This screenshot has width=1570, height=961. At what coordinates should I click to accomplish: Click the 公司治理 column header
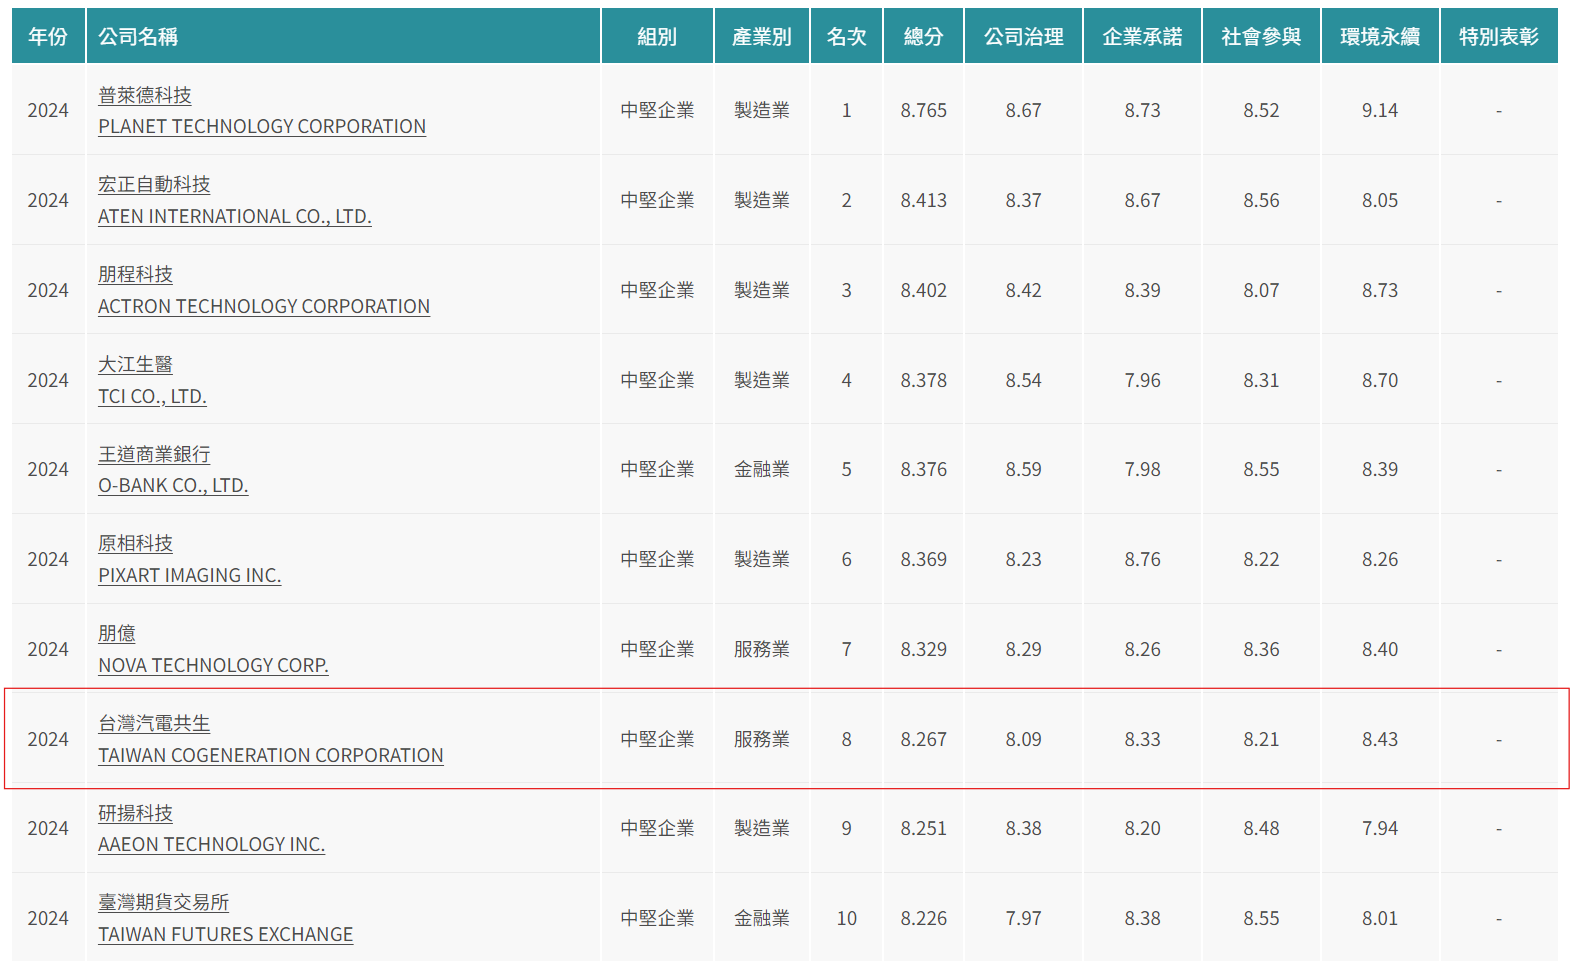1023,37
